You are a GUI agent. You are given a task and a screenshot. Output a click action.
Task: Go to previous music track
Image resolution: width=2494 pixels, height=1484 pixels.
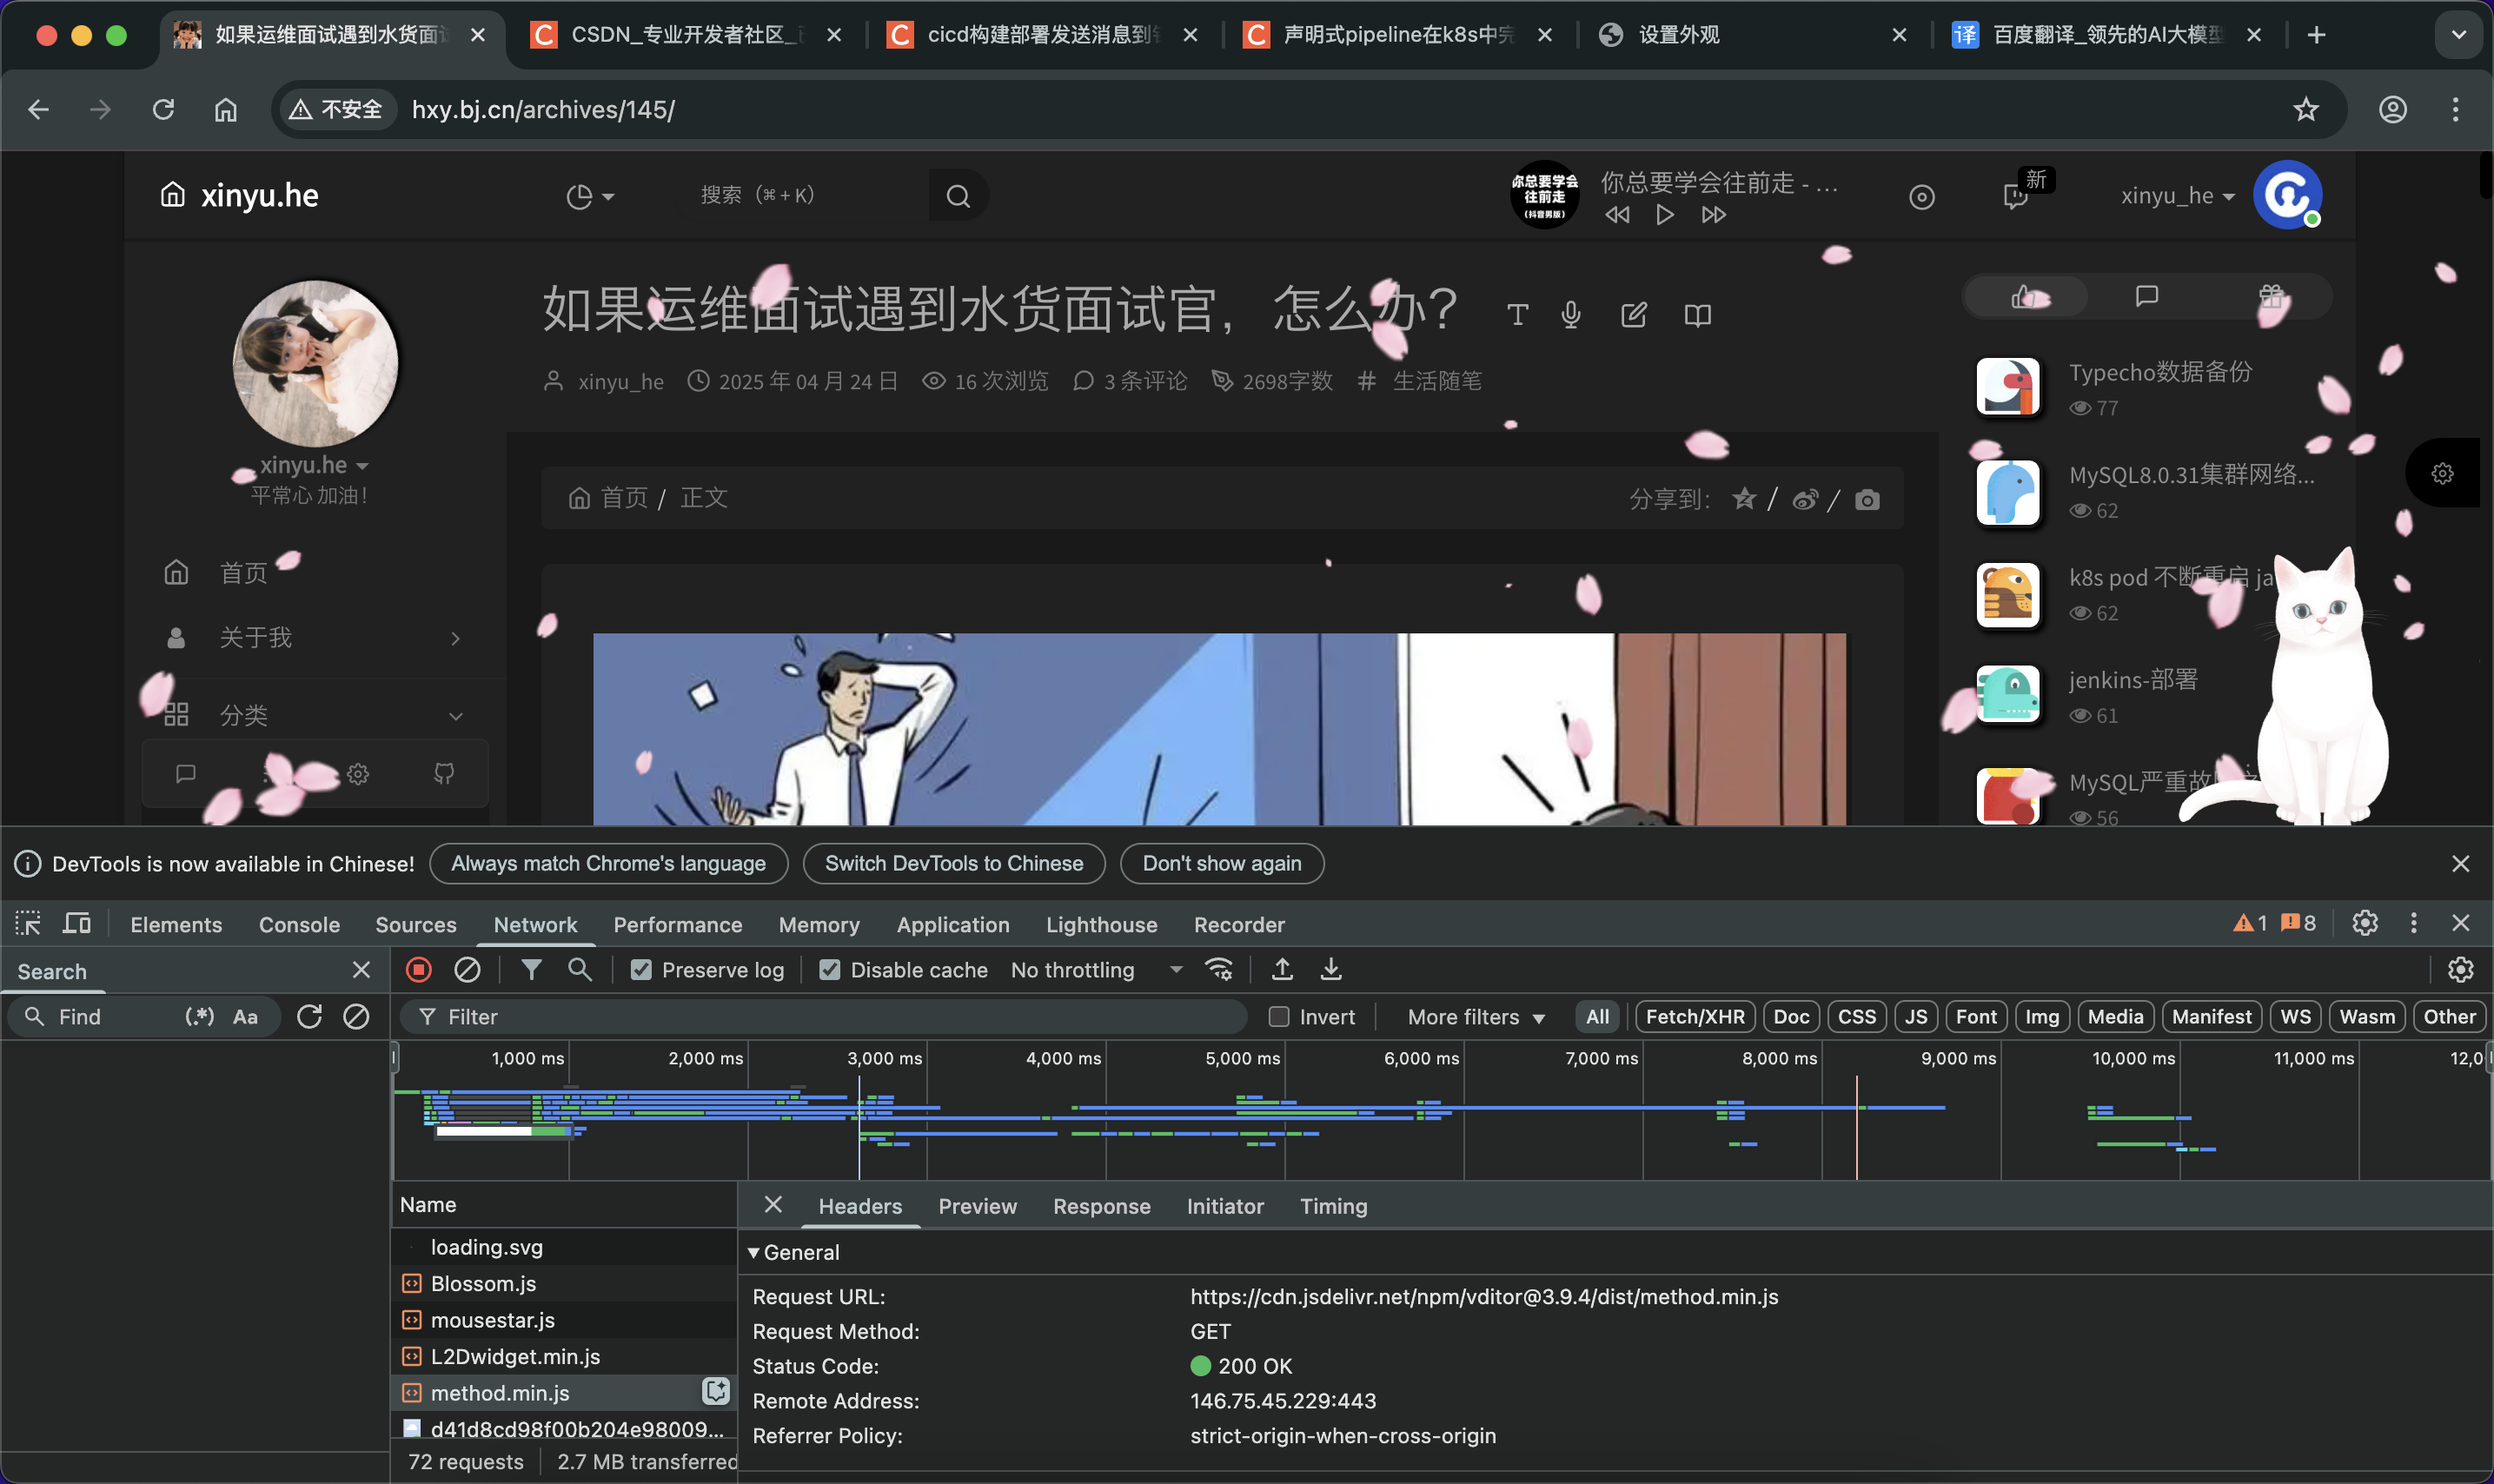click(x=1617, y=215)
